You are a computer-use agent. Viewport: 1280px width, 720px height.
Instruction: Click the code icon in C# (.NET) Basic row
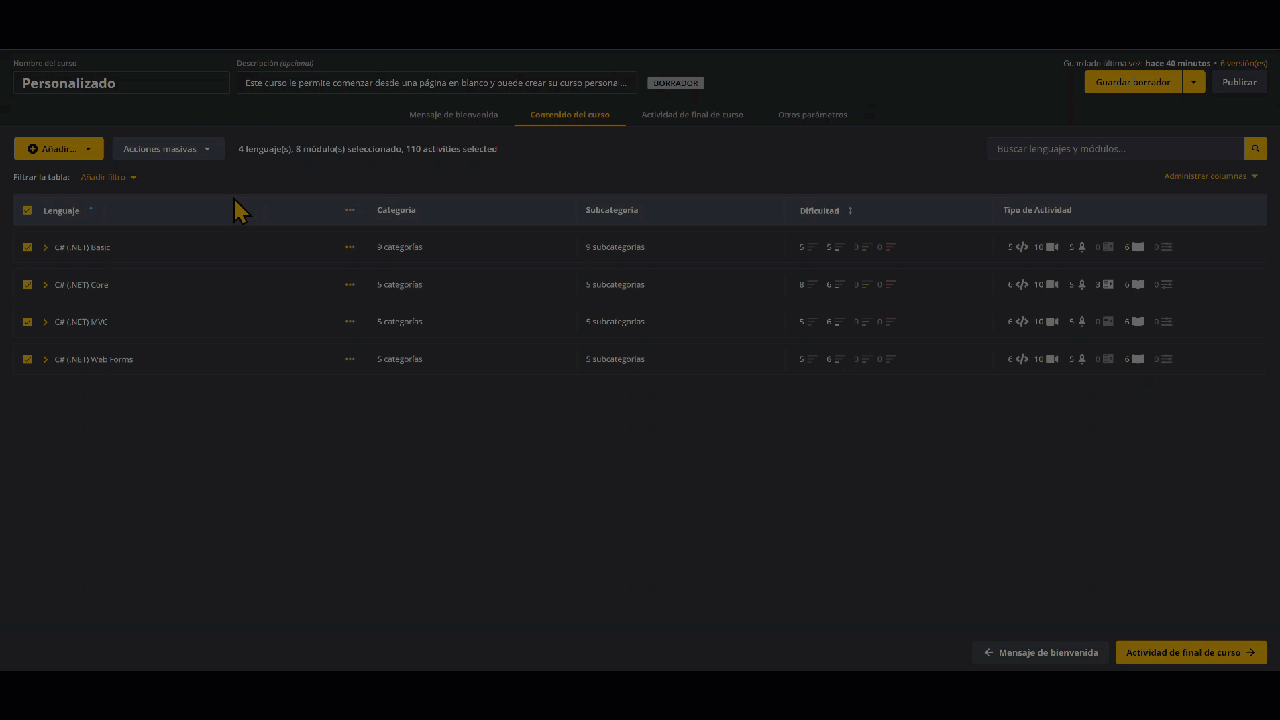pos(1022,247)
